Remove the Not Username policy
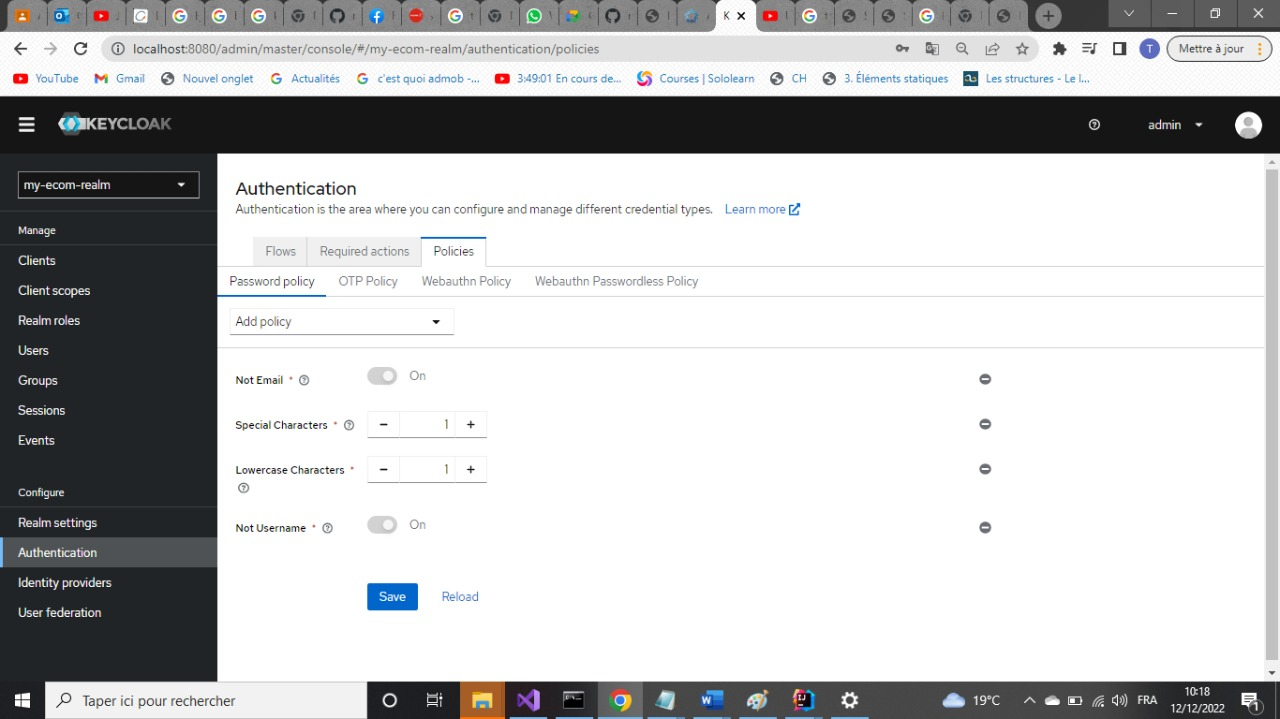Screen dimensions: 1280x719 click(x=985, y=527)
